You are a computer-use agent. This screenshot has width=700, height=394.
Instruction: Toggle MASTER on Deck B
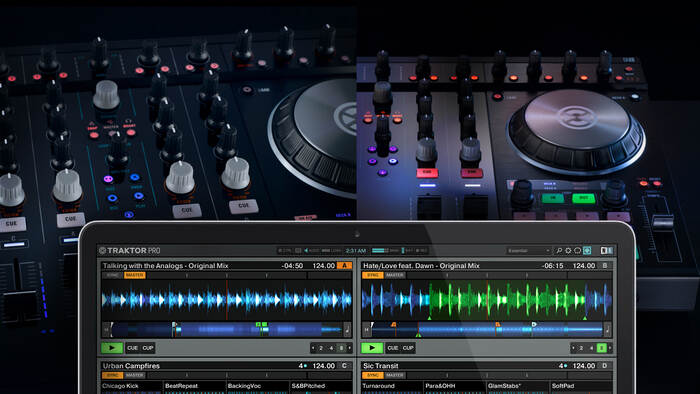(395, 275)
